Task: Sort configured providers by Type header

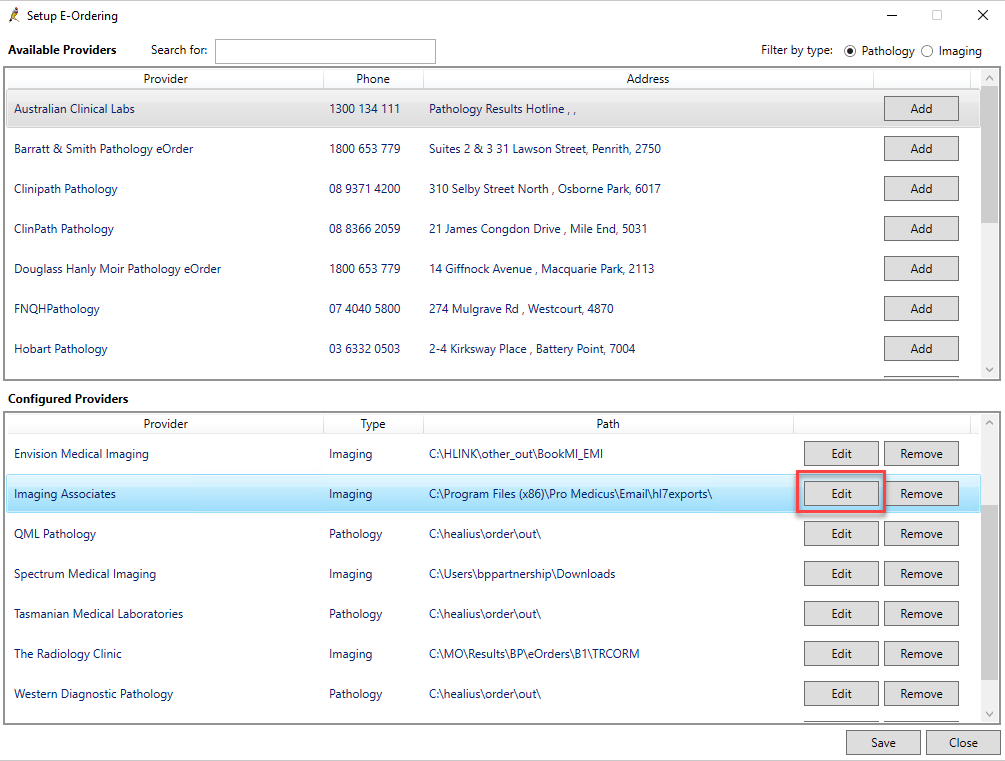Action: click(373, 424)
